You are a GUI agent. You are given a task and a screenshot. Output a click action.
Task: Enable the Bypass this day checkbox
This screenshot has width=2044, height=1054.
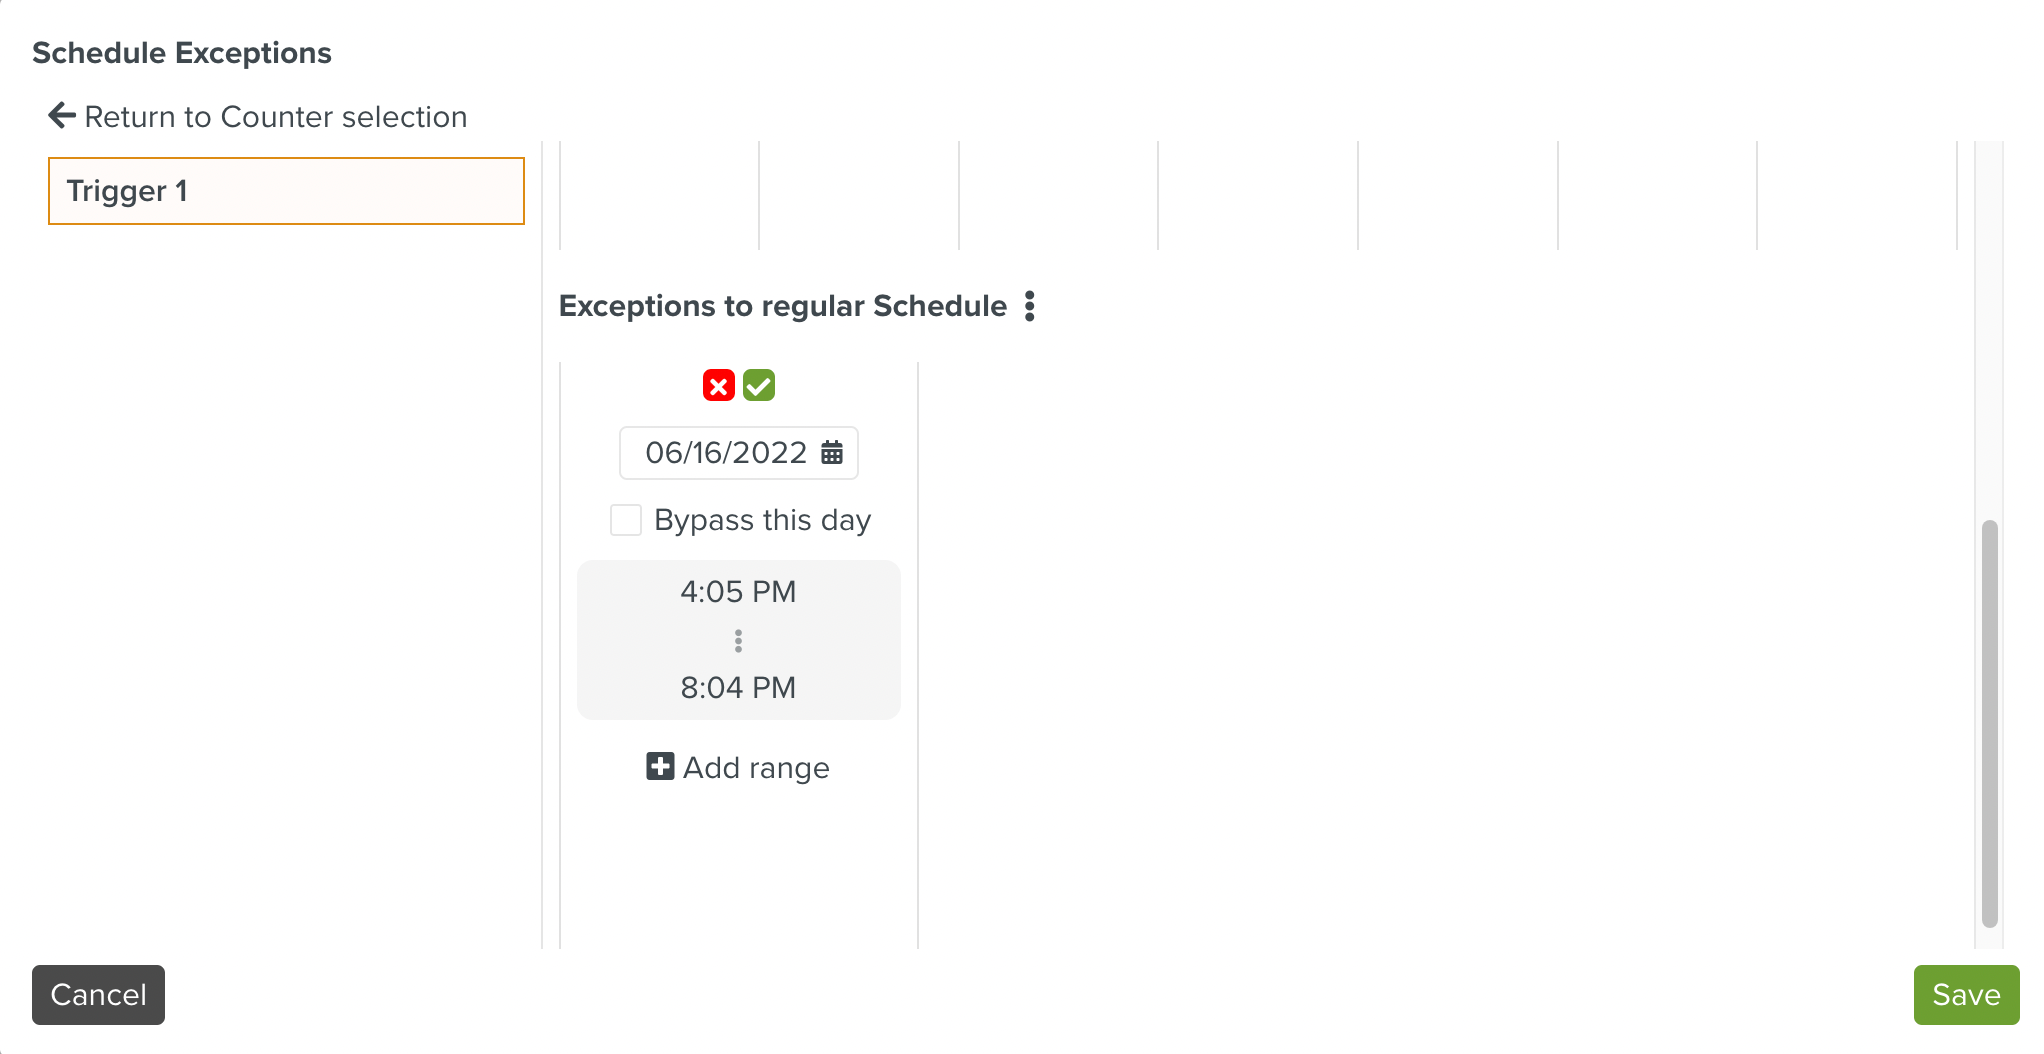point(626,519)
